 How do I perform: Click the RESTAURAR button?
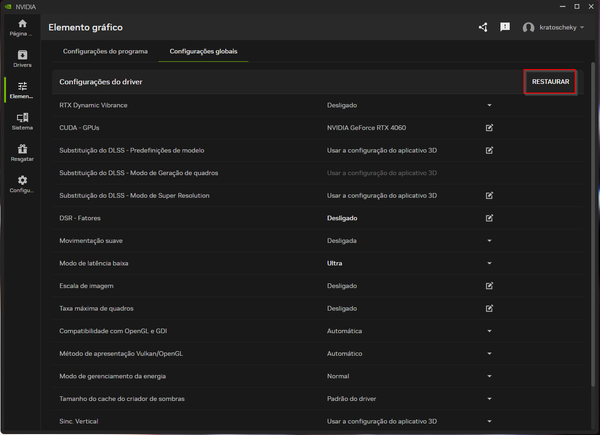click(x=551, y=82)
